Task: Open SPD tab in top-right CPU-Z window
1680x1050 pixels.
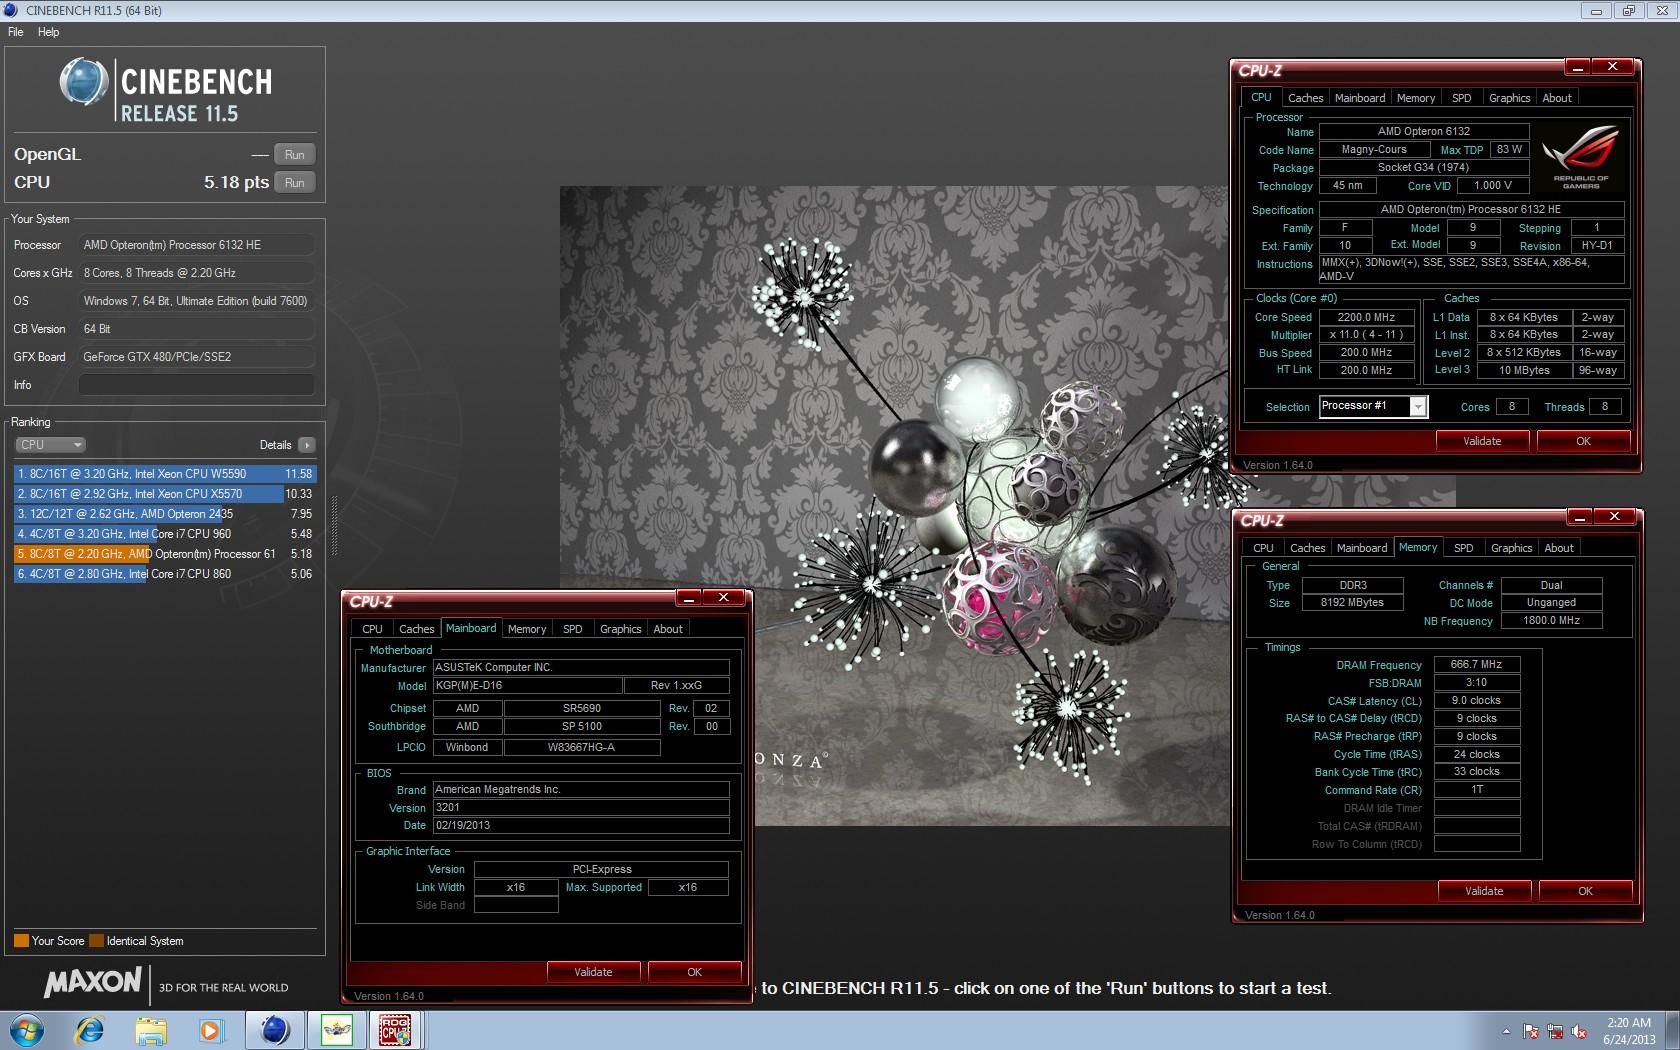Action: click(1461, 98)
